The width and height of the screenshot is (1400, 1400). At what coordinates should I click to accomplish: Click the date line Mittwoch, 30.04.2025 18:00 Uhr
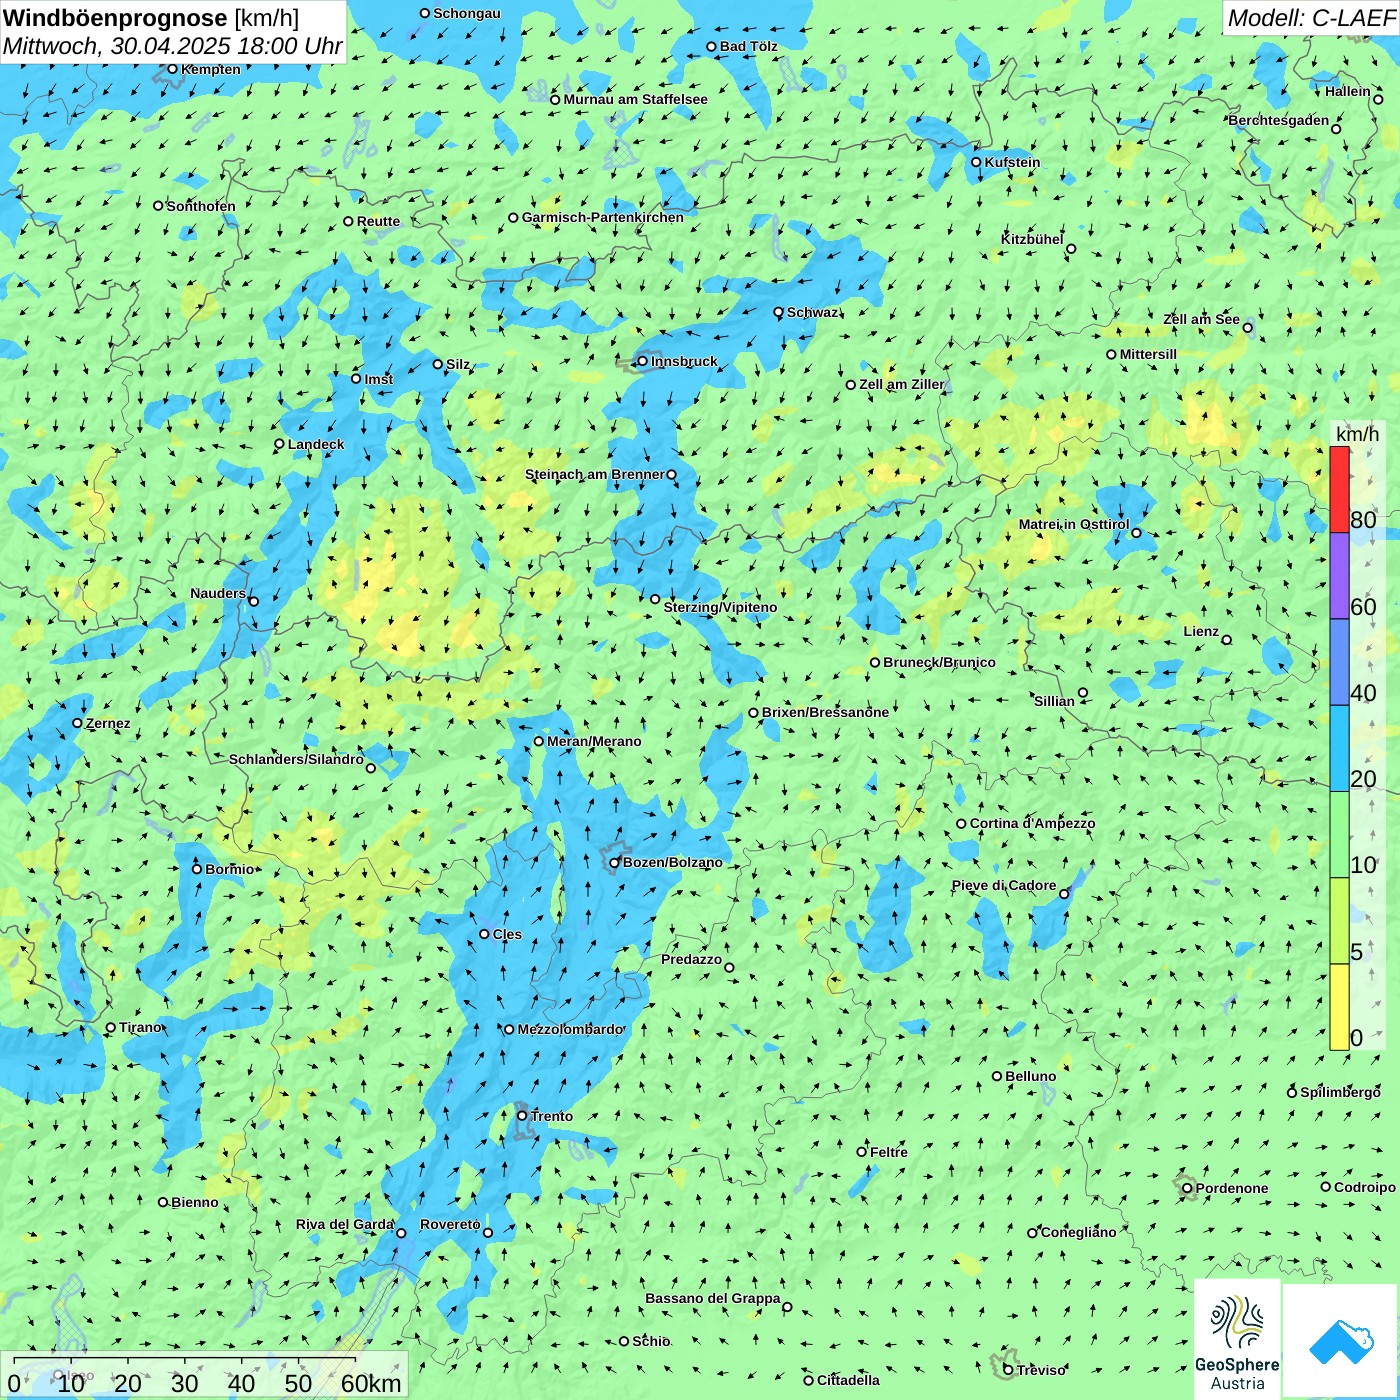pyautogui.click(x=172, y=46)
